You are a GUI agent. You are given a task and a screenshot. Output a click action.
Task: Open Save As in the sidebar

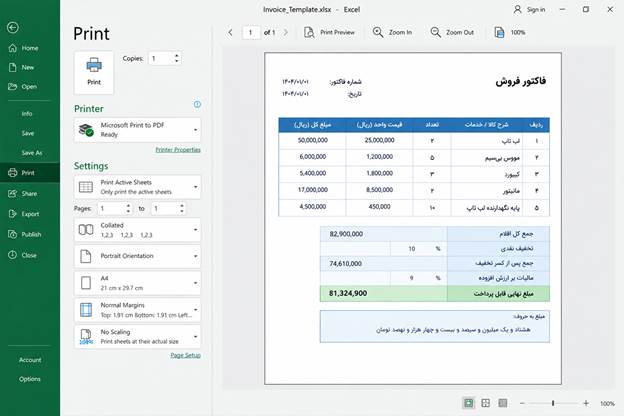[30, 153]
